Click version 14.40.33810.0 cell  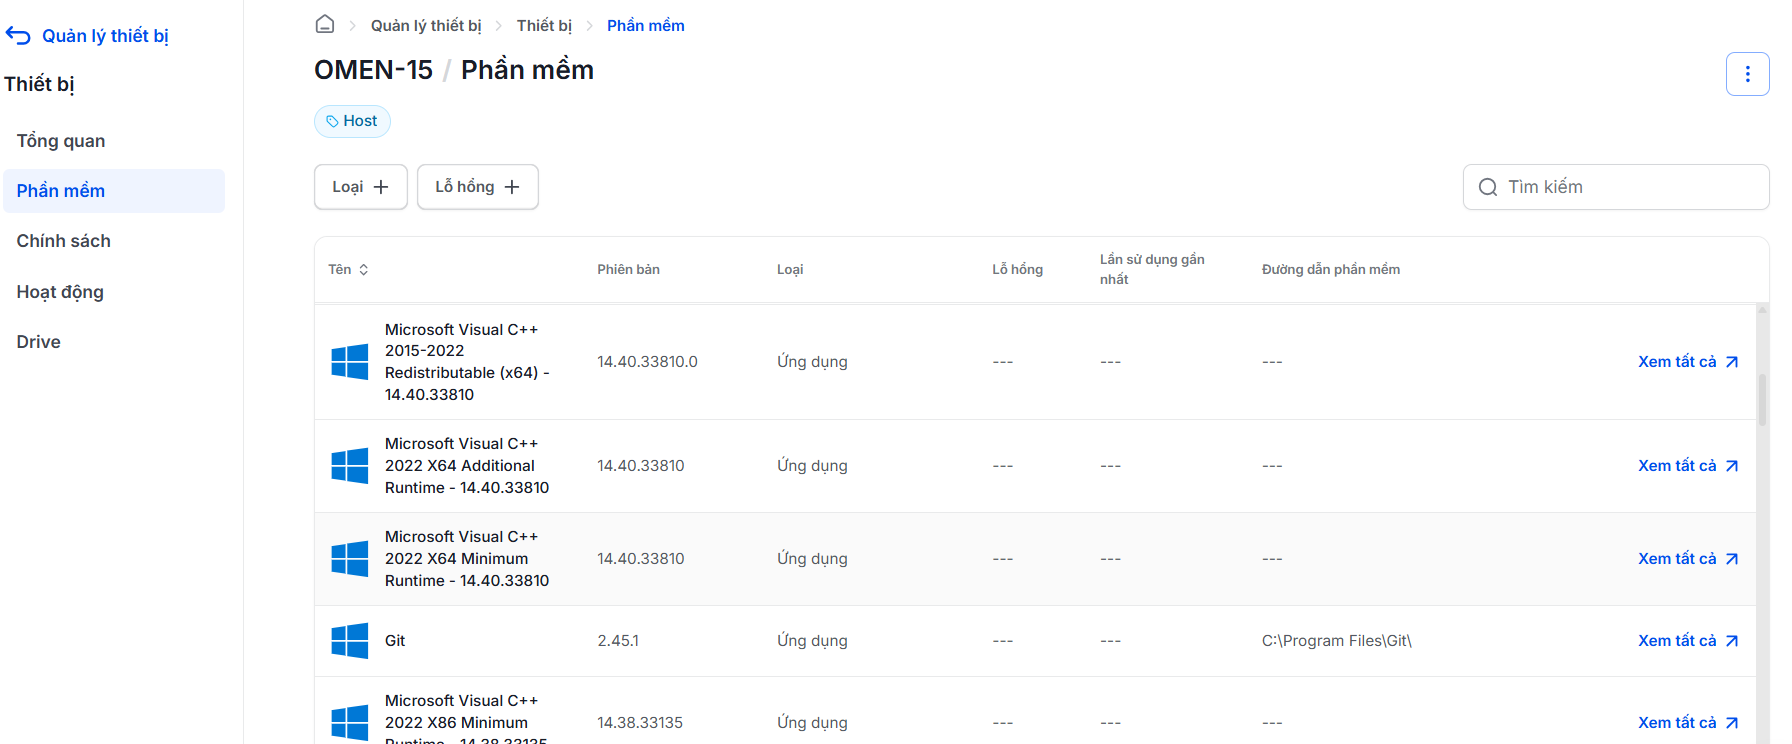click(x=647, y=362)
